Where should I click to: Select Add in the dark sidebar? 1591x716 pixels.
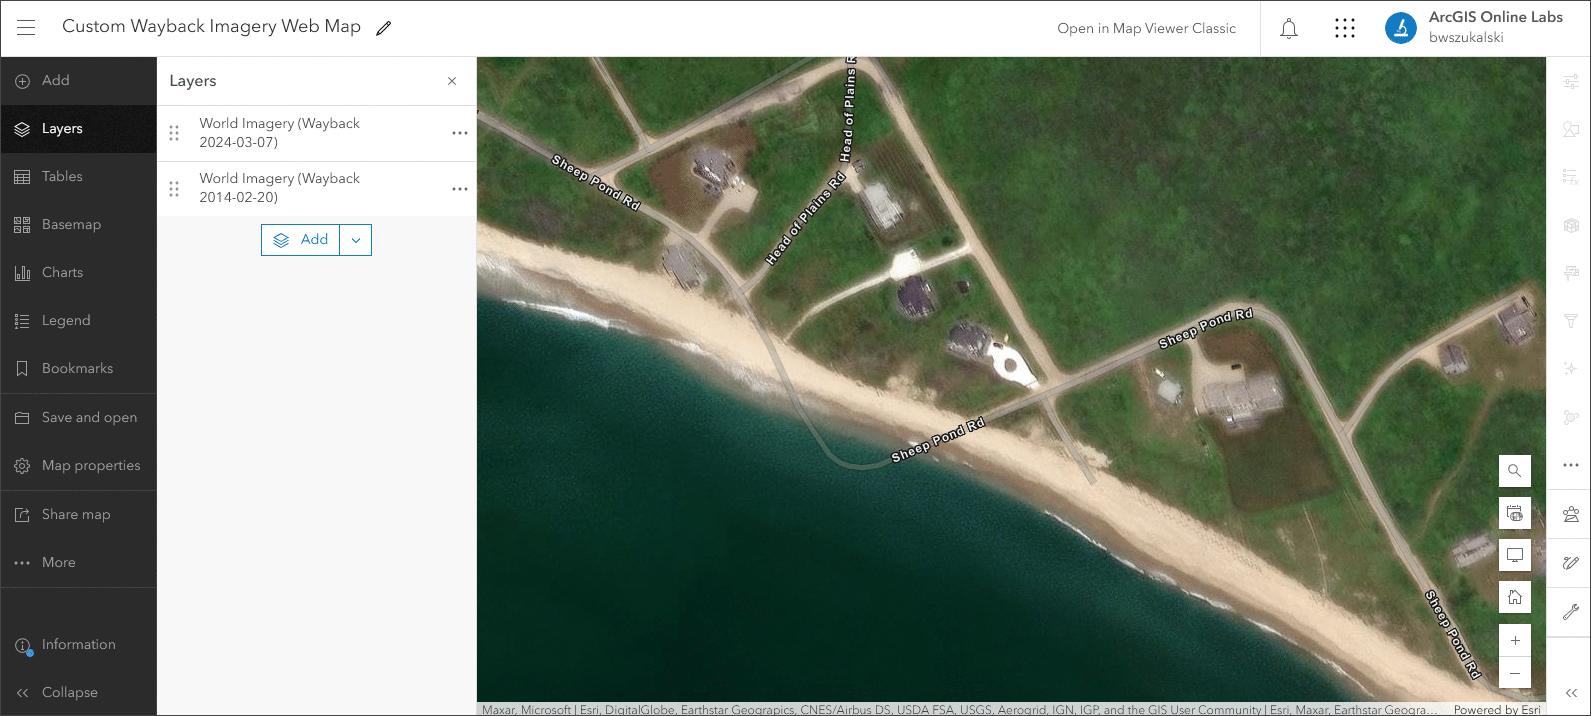(78, 81)
